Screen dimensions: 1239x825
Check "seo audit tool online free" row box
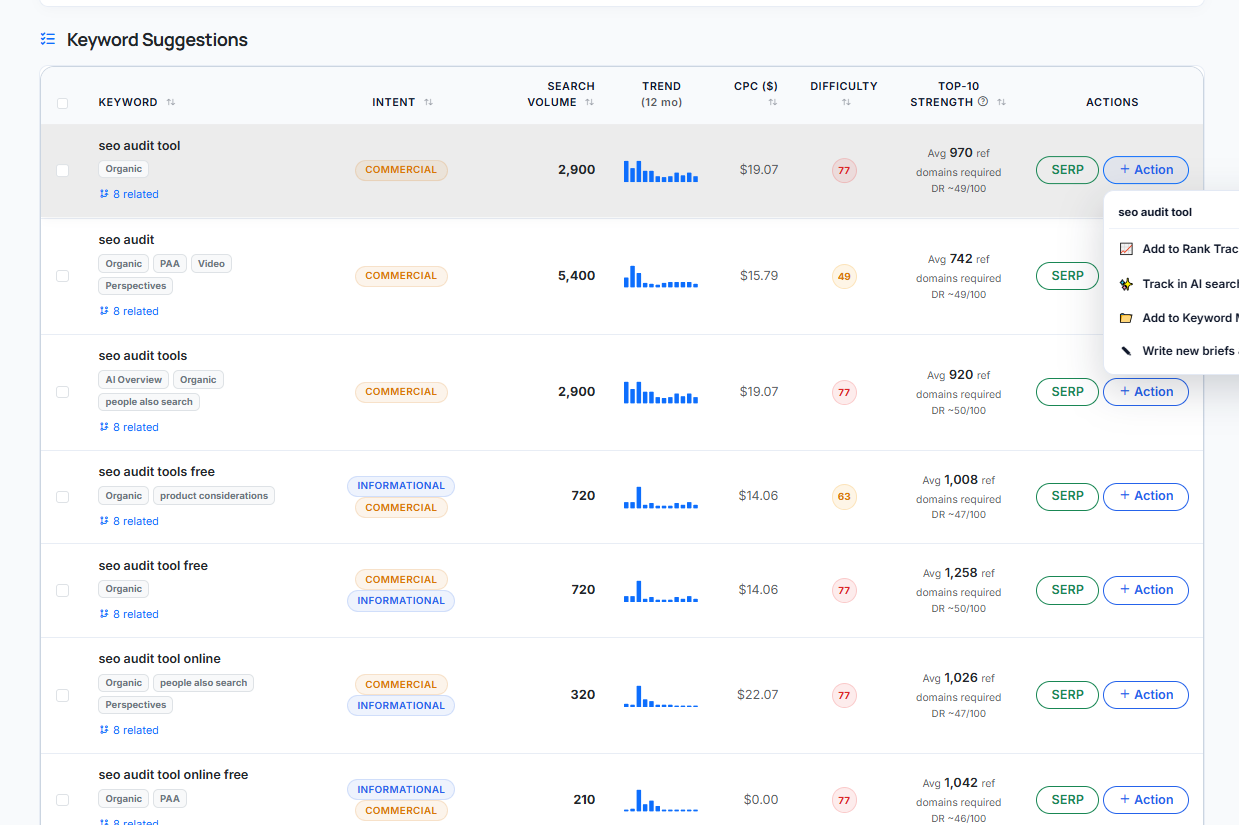pos(63,800)
